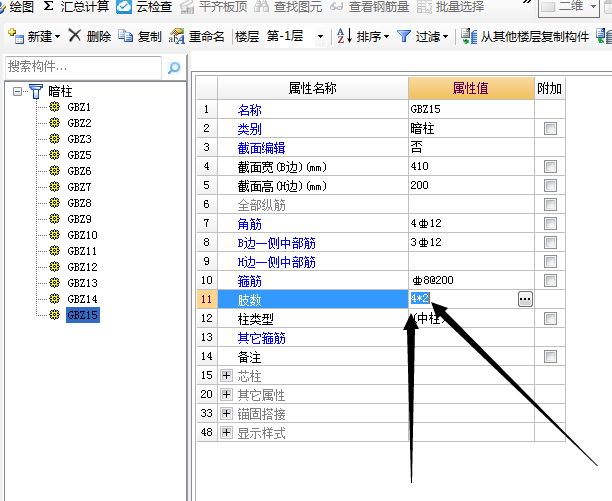Toggle 附加 checkbox for 全部纵筋 row
Image resolution: width=612 pixels, height=501 pixels.
point(550,204)
